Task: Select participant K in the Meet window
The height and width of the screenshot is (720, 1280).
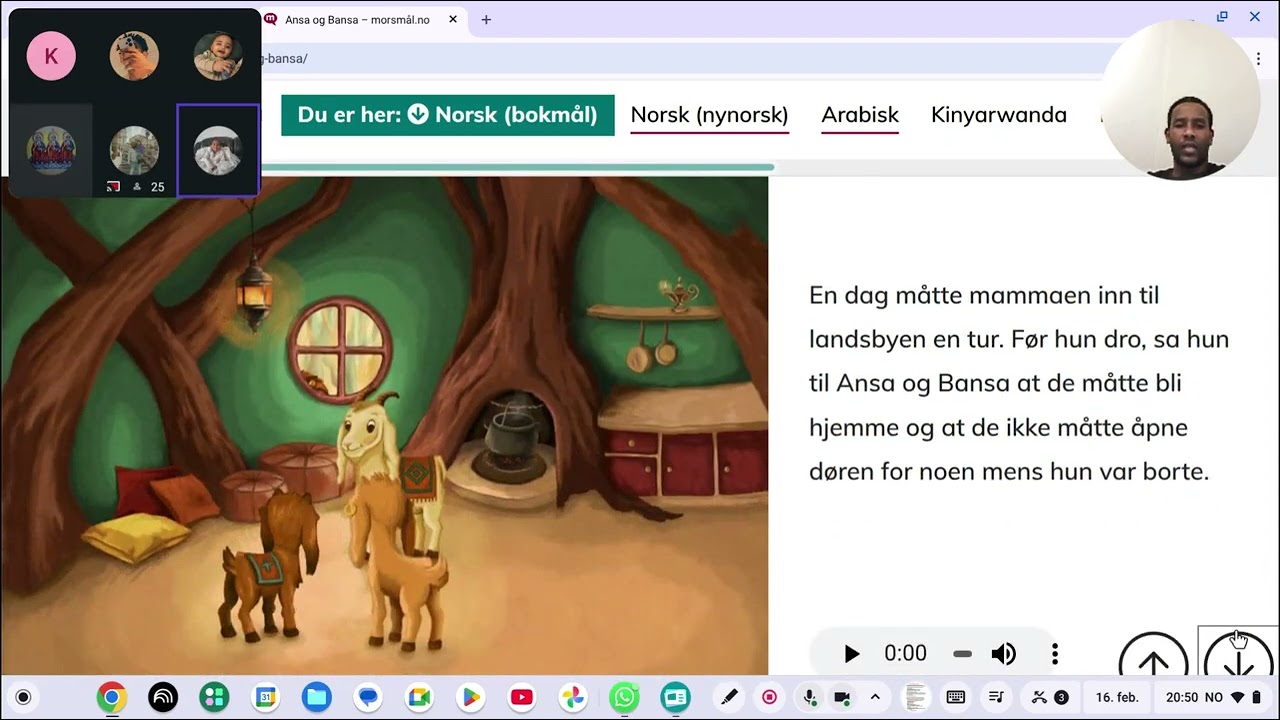Action: click(51, 56)
